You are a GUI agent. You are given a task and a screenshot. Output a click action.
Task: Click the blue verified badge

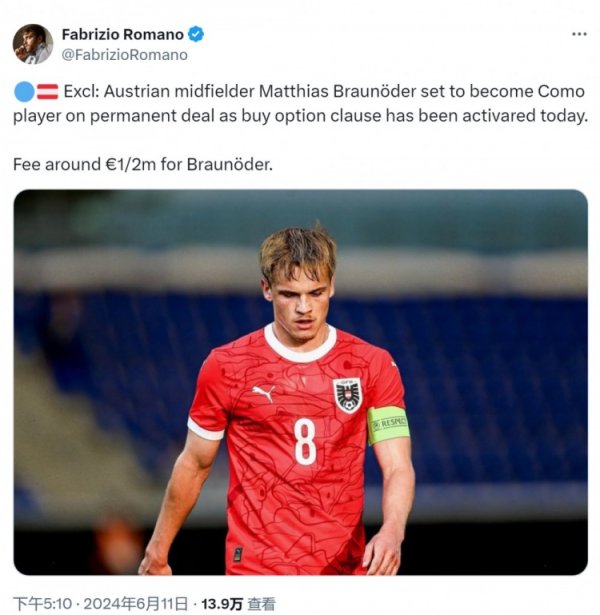click(196, 35)
